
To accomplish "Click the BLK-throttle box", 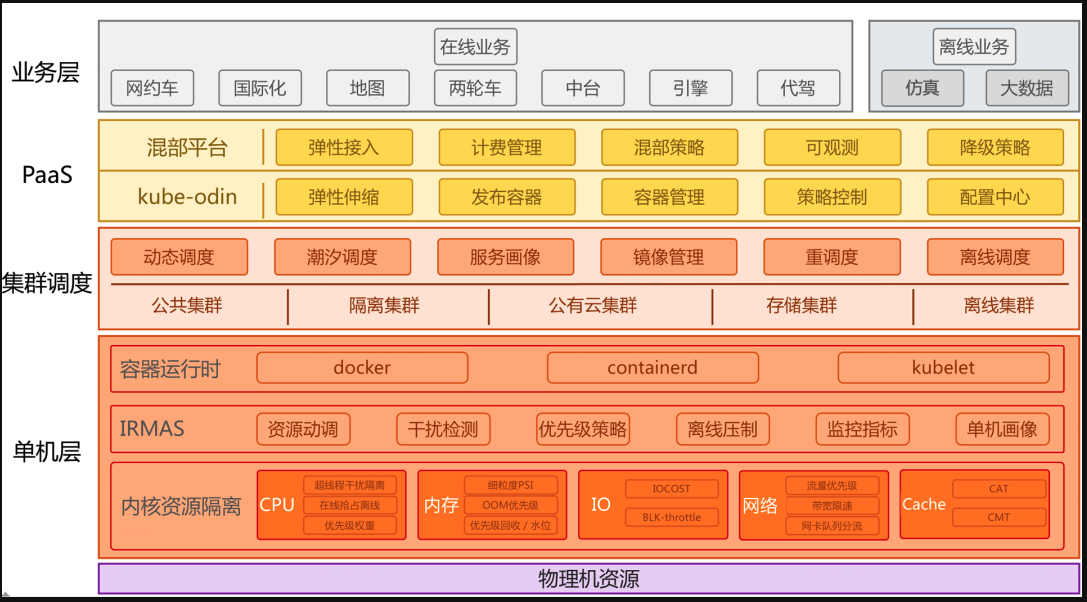I will click(x=672, y=517).
